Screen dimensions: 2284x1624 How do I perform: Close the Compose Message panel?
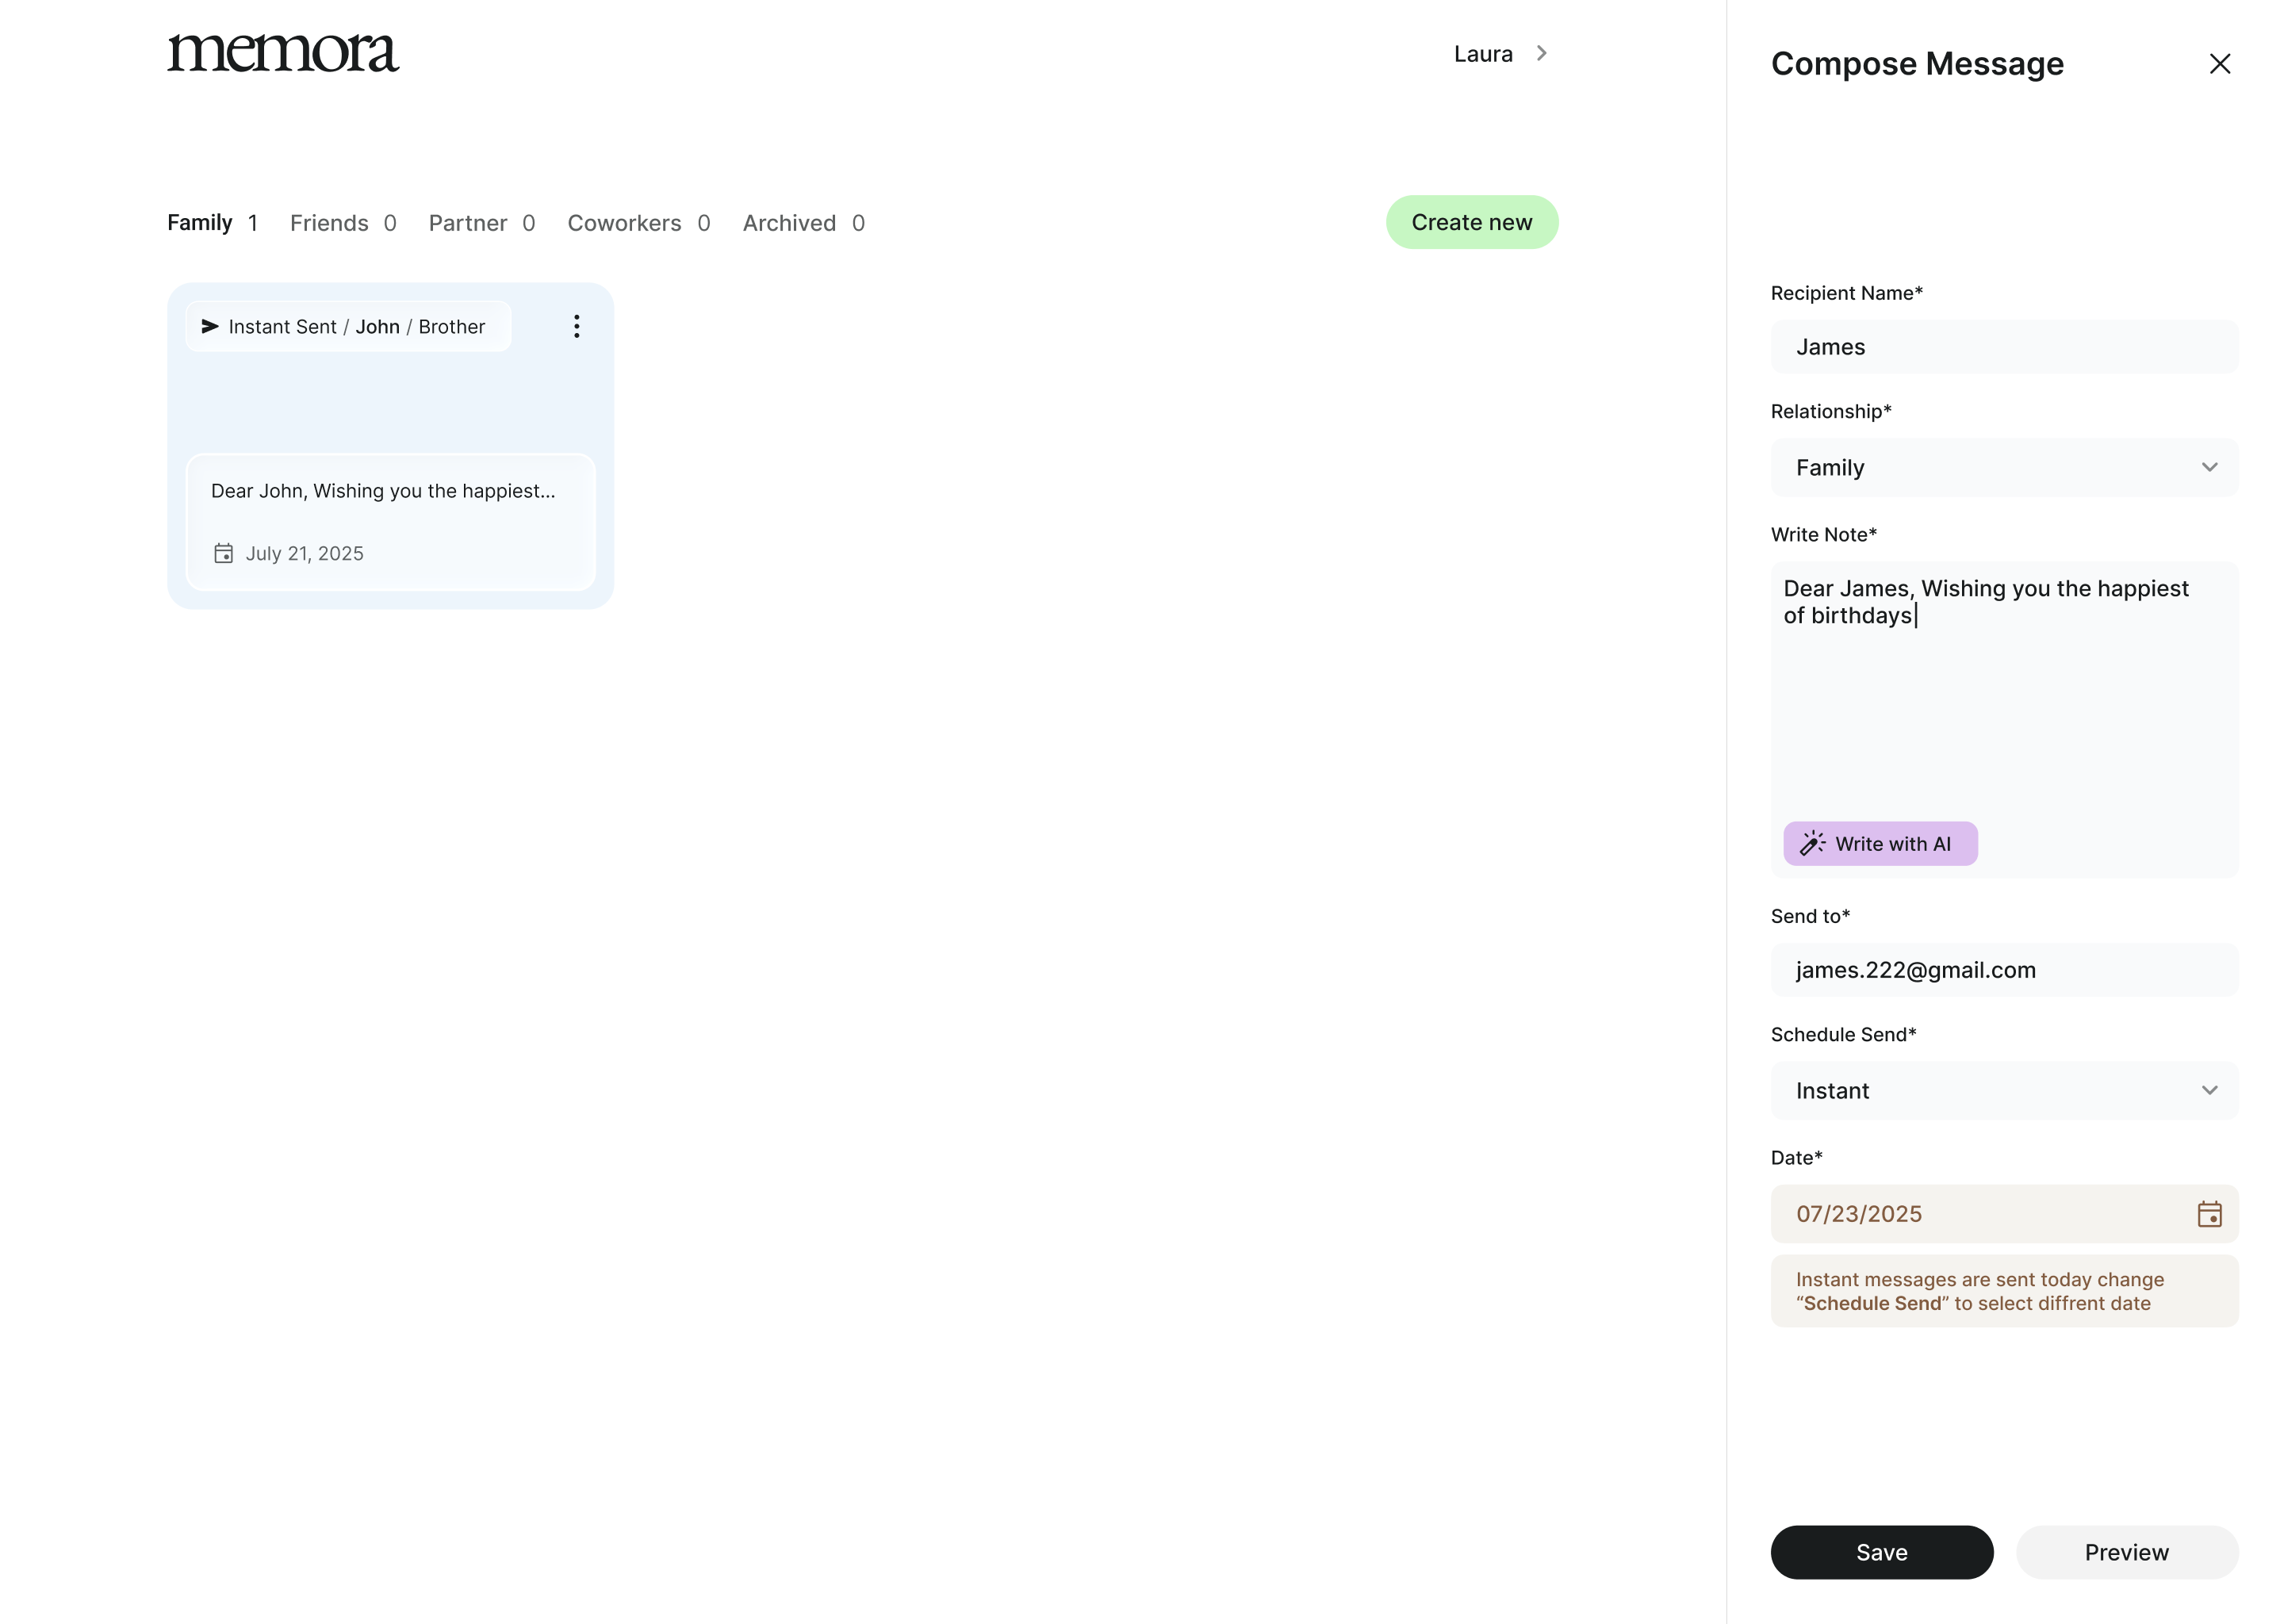point(2219,64)
